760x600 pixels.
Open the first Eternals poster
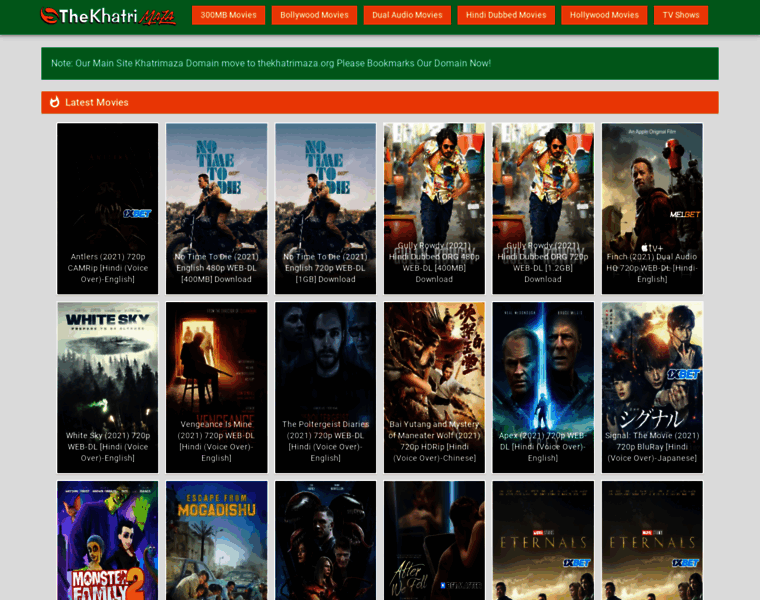543,540
